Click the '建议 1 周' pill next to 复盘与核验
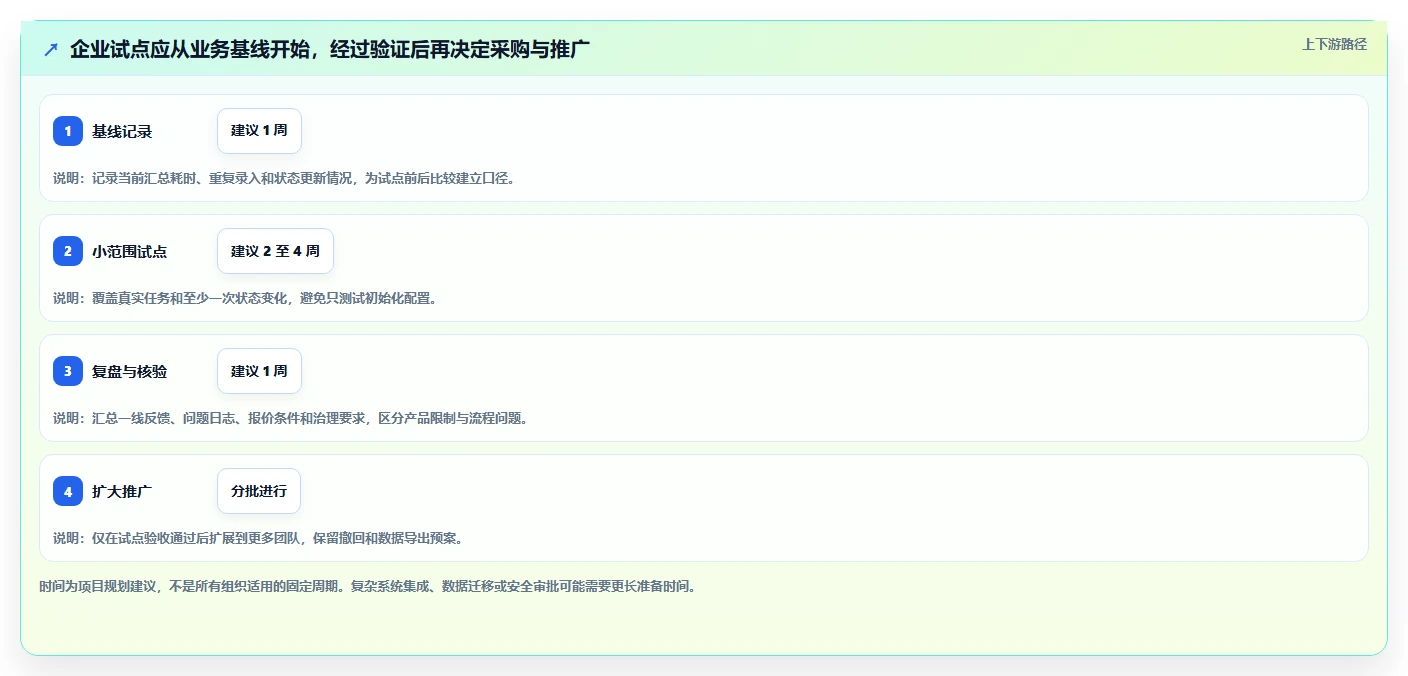 (259, 371)
